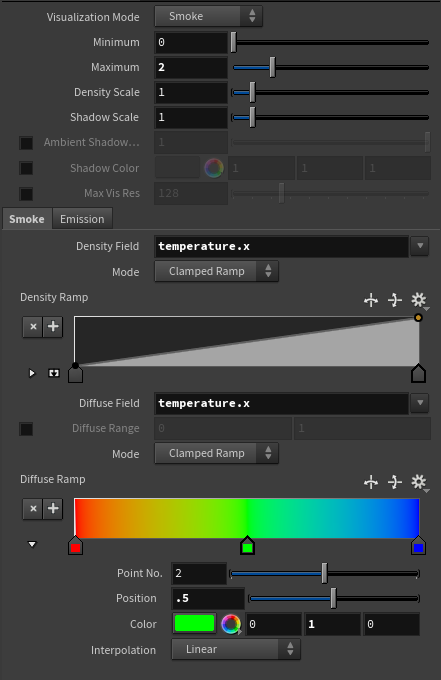Add point to the Density Ramp
The width and height of the screenshot is (441, 680).
click(53, 327)
